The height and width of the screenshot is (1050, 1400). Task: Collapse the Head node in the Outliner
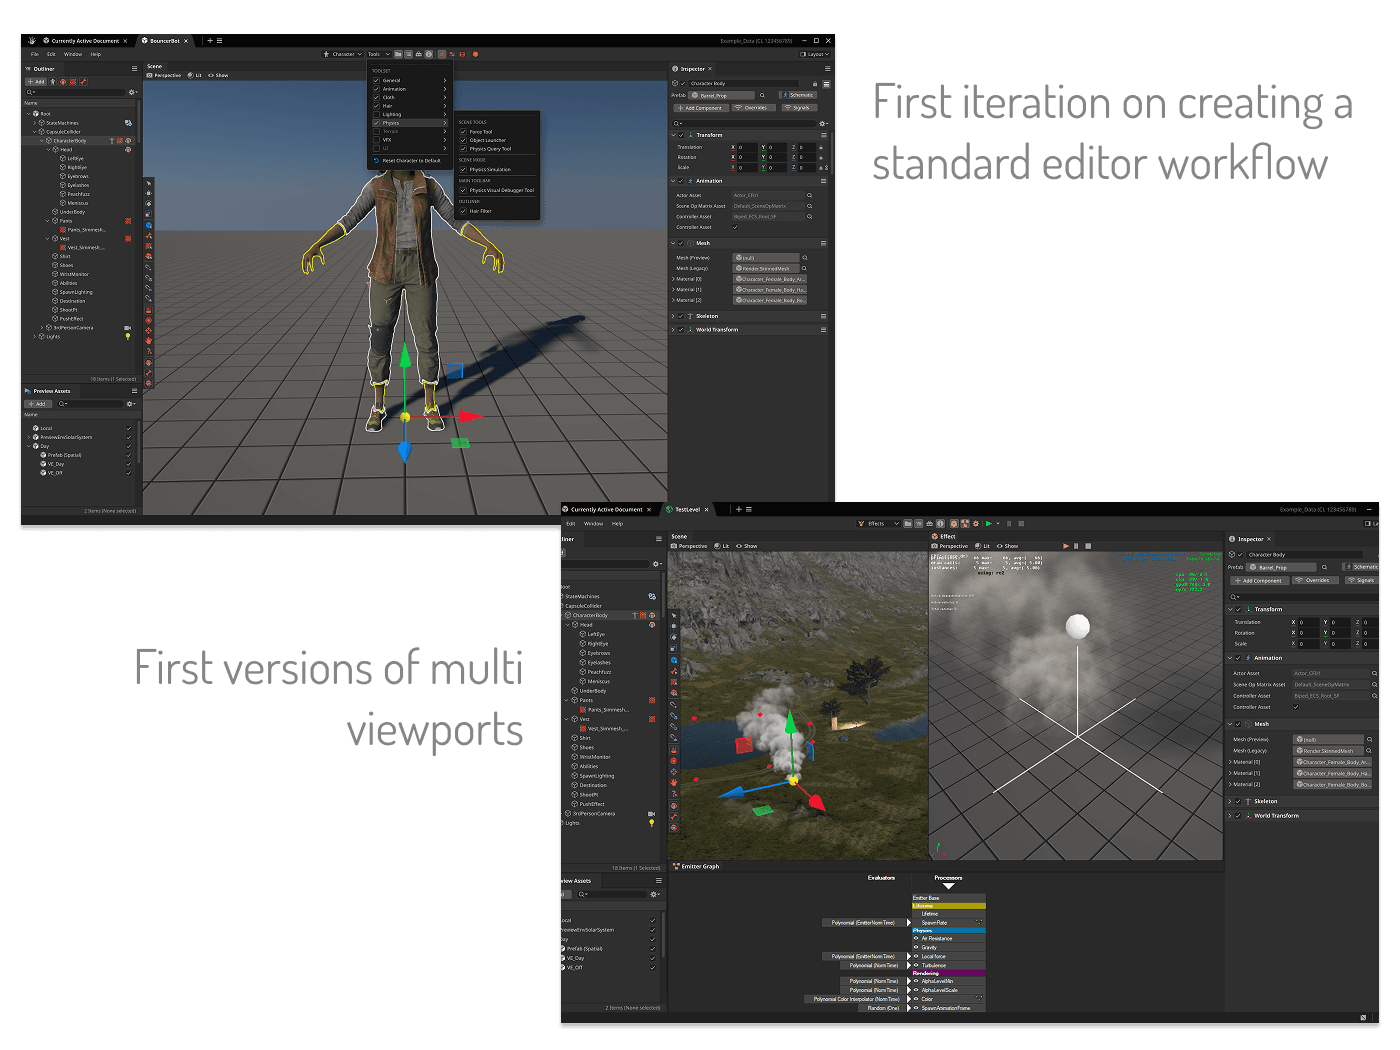coord(48,149)
